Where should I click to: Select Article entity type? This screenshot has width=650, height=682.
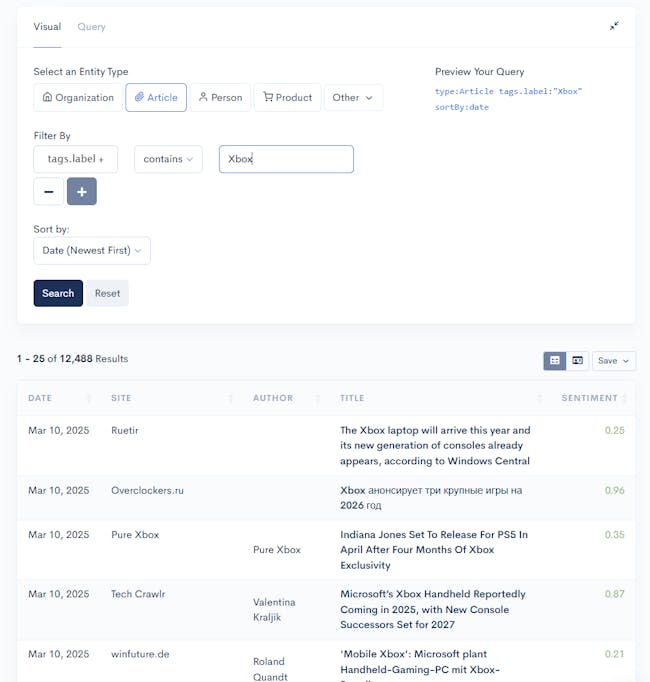[155, 98]
